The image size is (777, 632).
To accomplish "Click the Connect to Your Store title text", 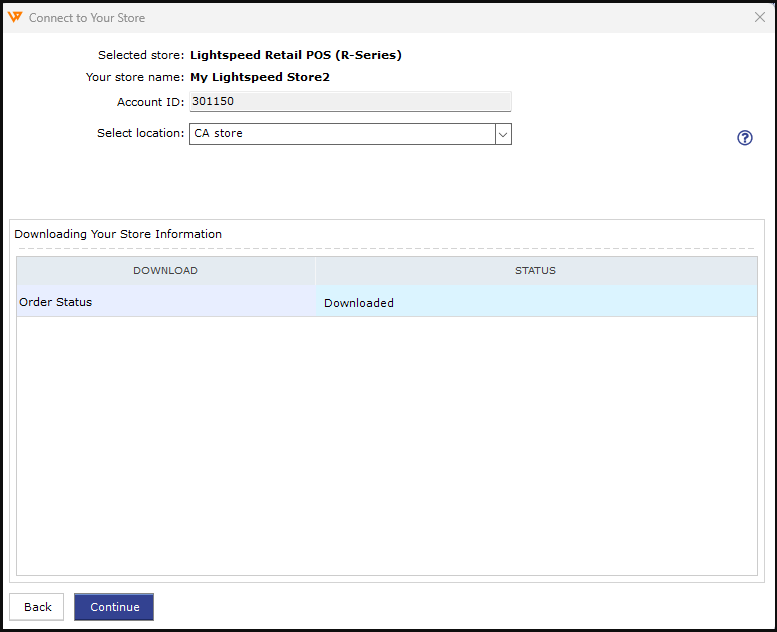I will pos(87,18).
